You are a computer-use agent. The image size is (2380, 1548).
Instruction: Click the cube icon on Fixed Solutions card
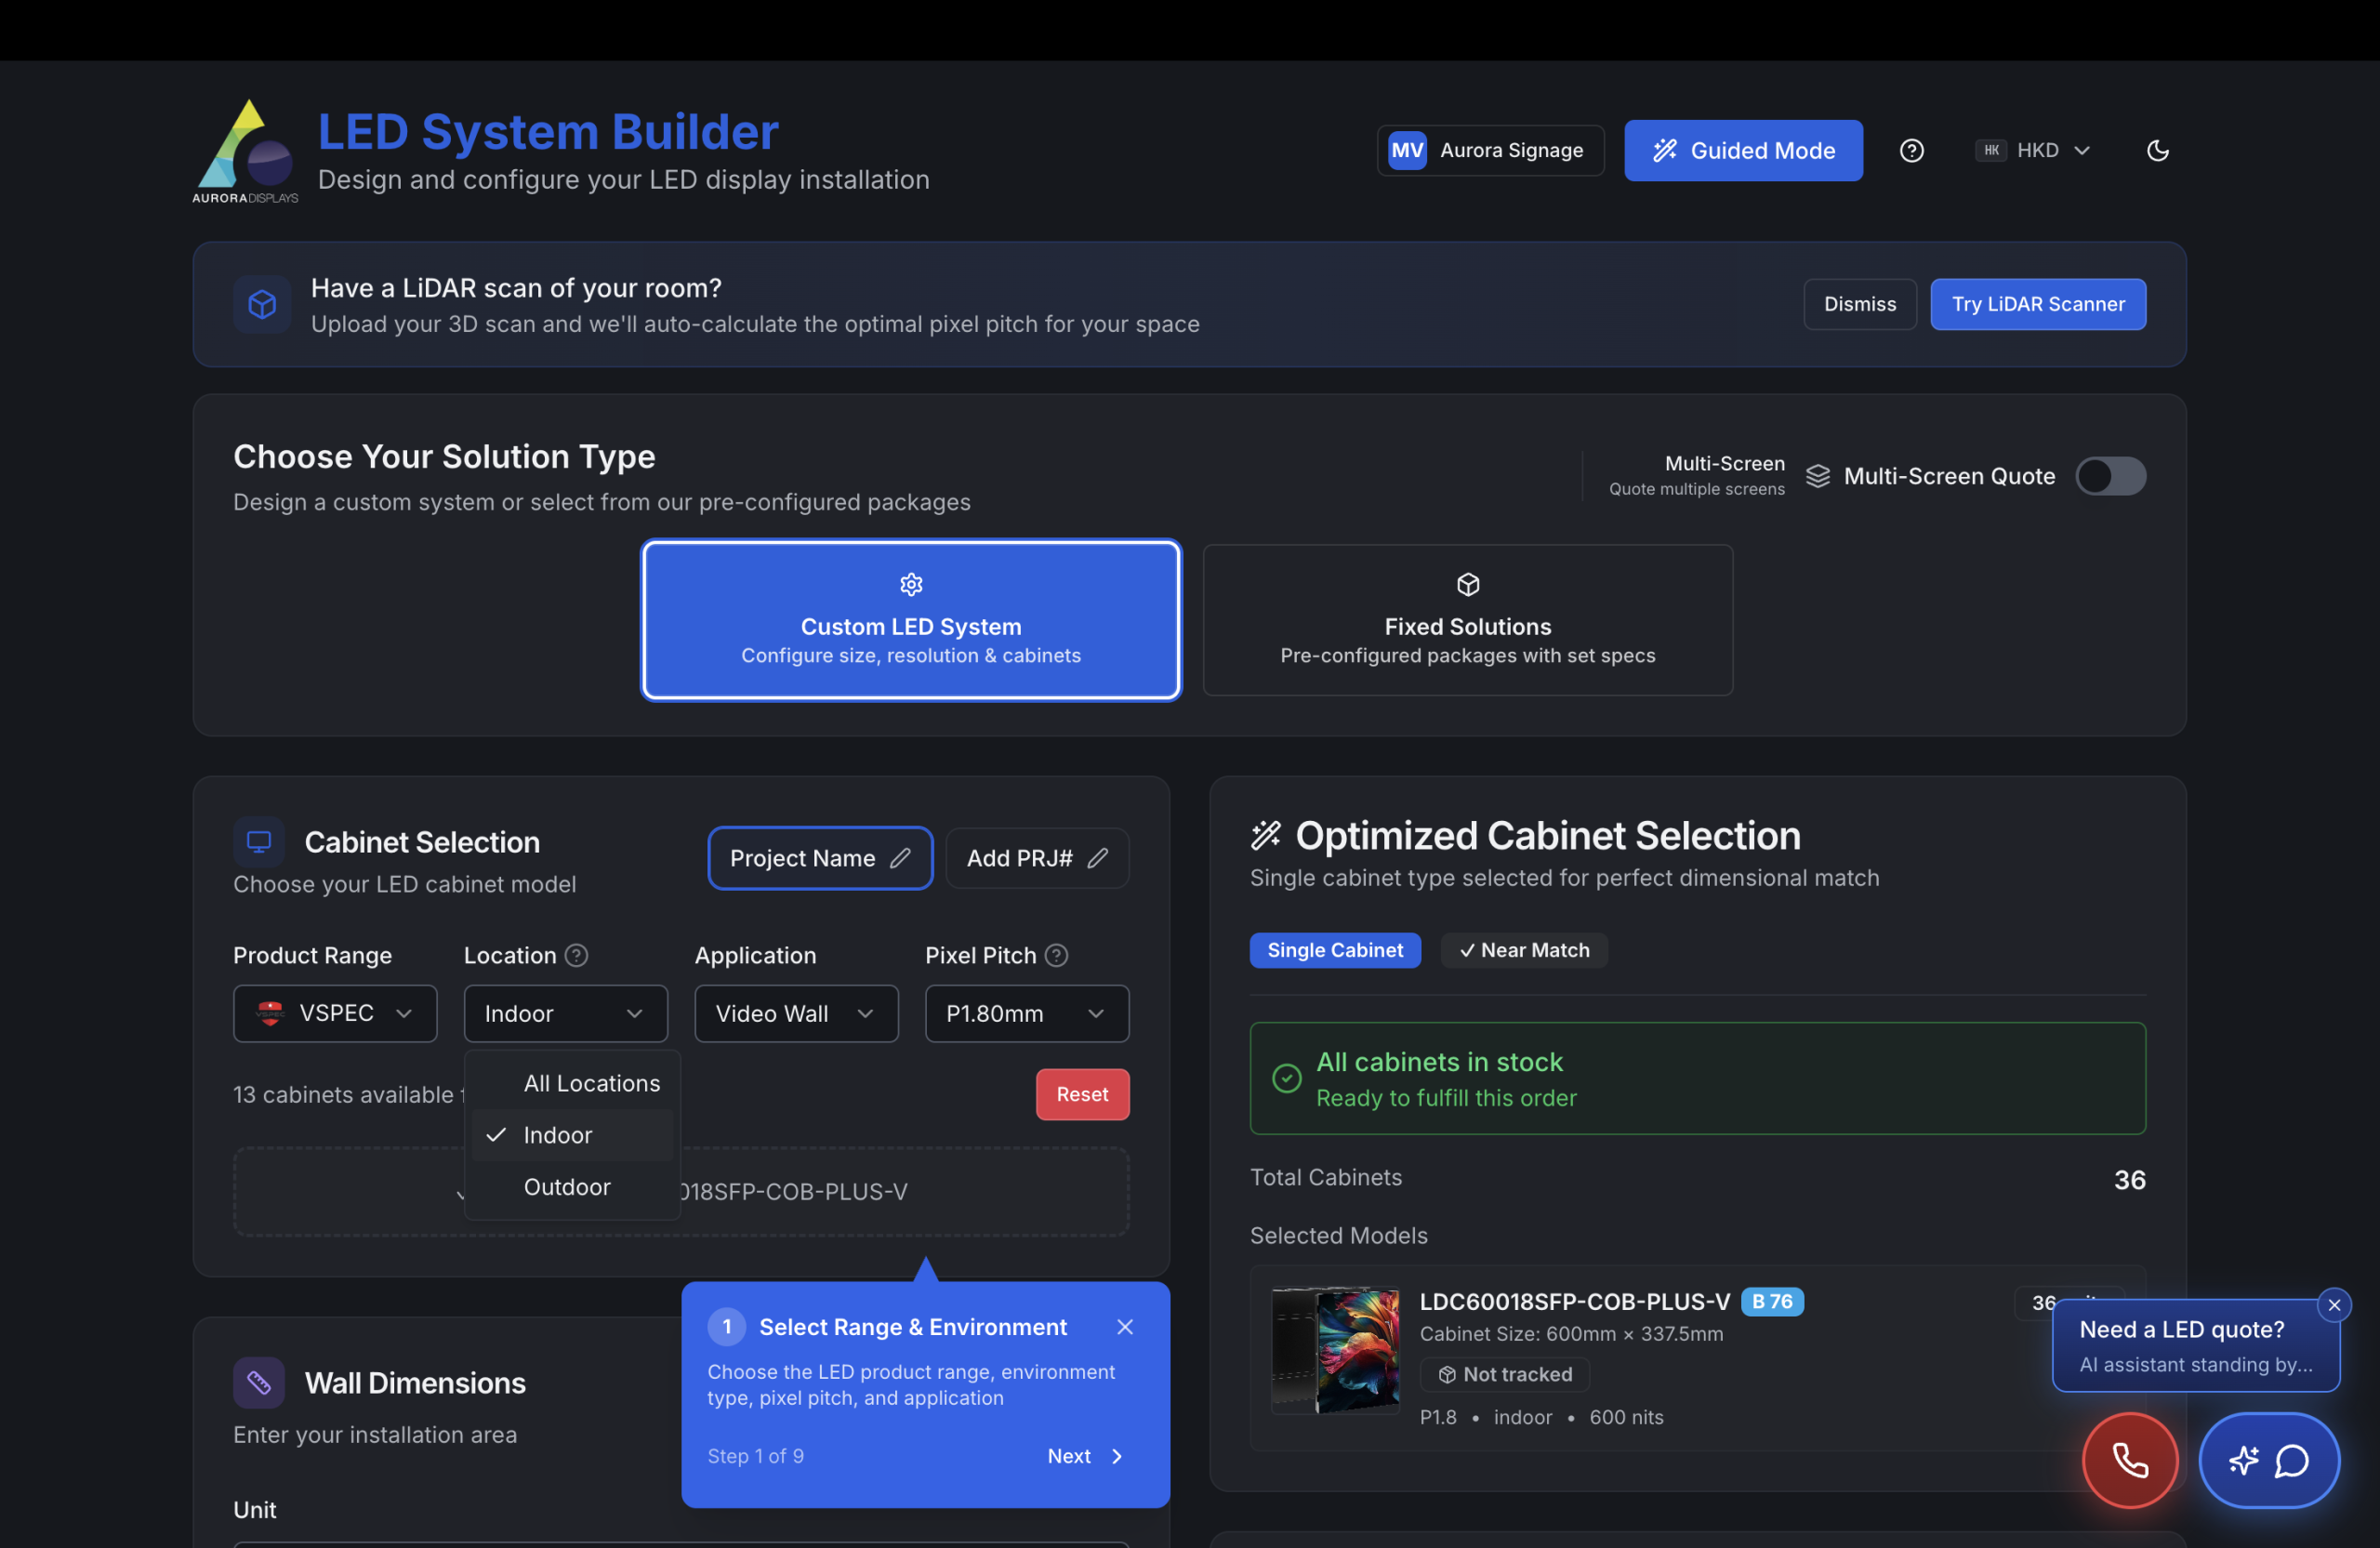tap(1467, 584)
